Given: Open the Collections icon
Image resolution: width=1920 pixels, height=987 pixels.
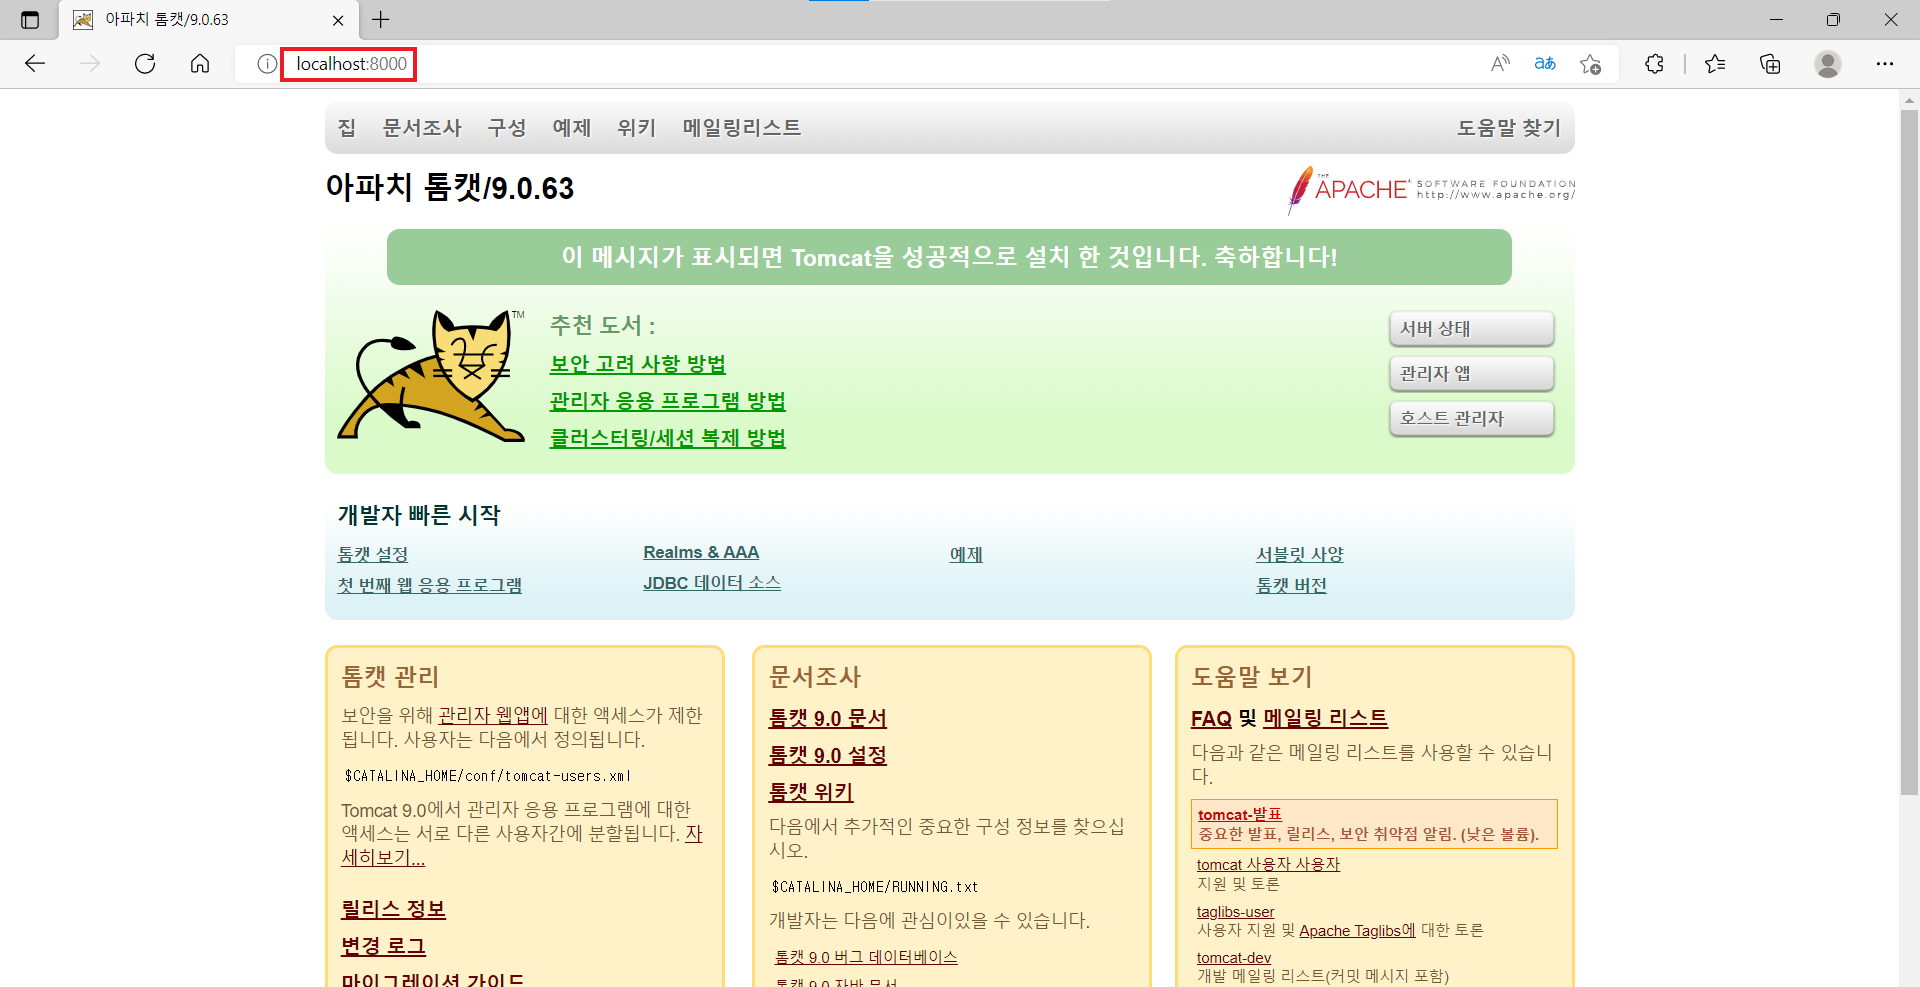Looking at the screenshot, I should (1770, 64).
